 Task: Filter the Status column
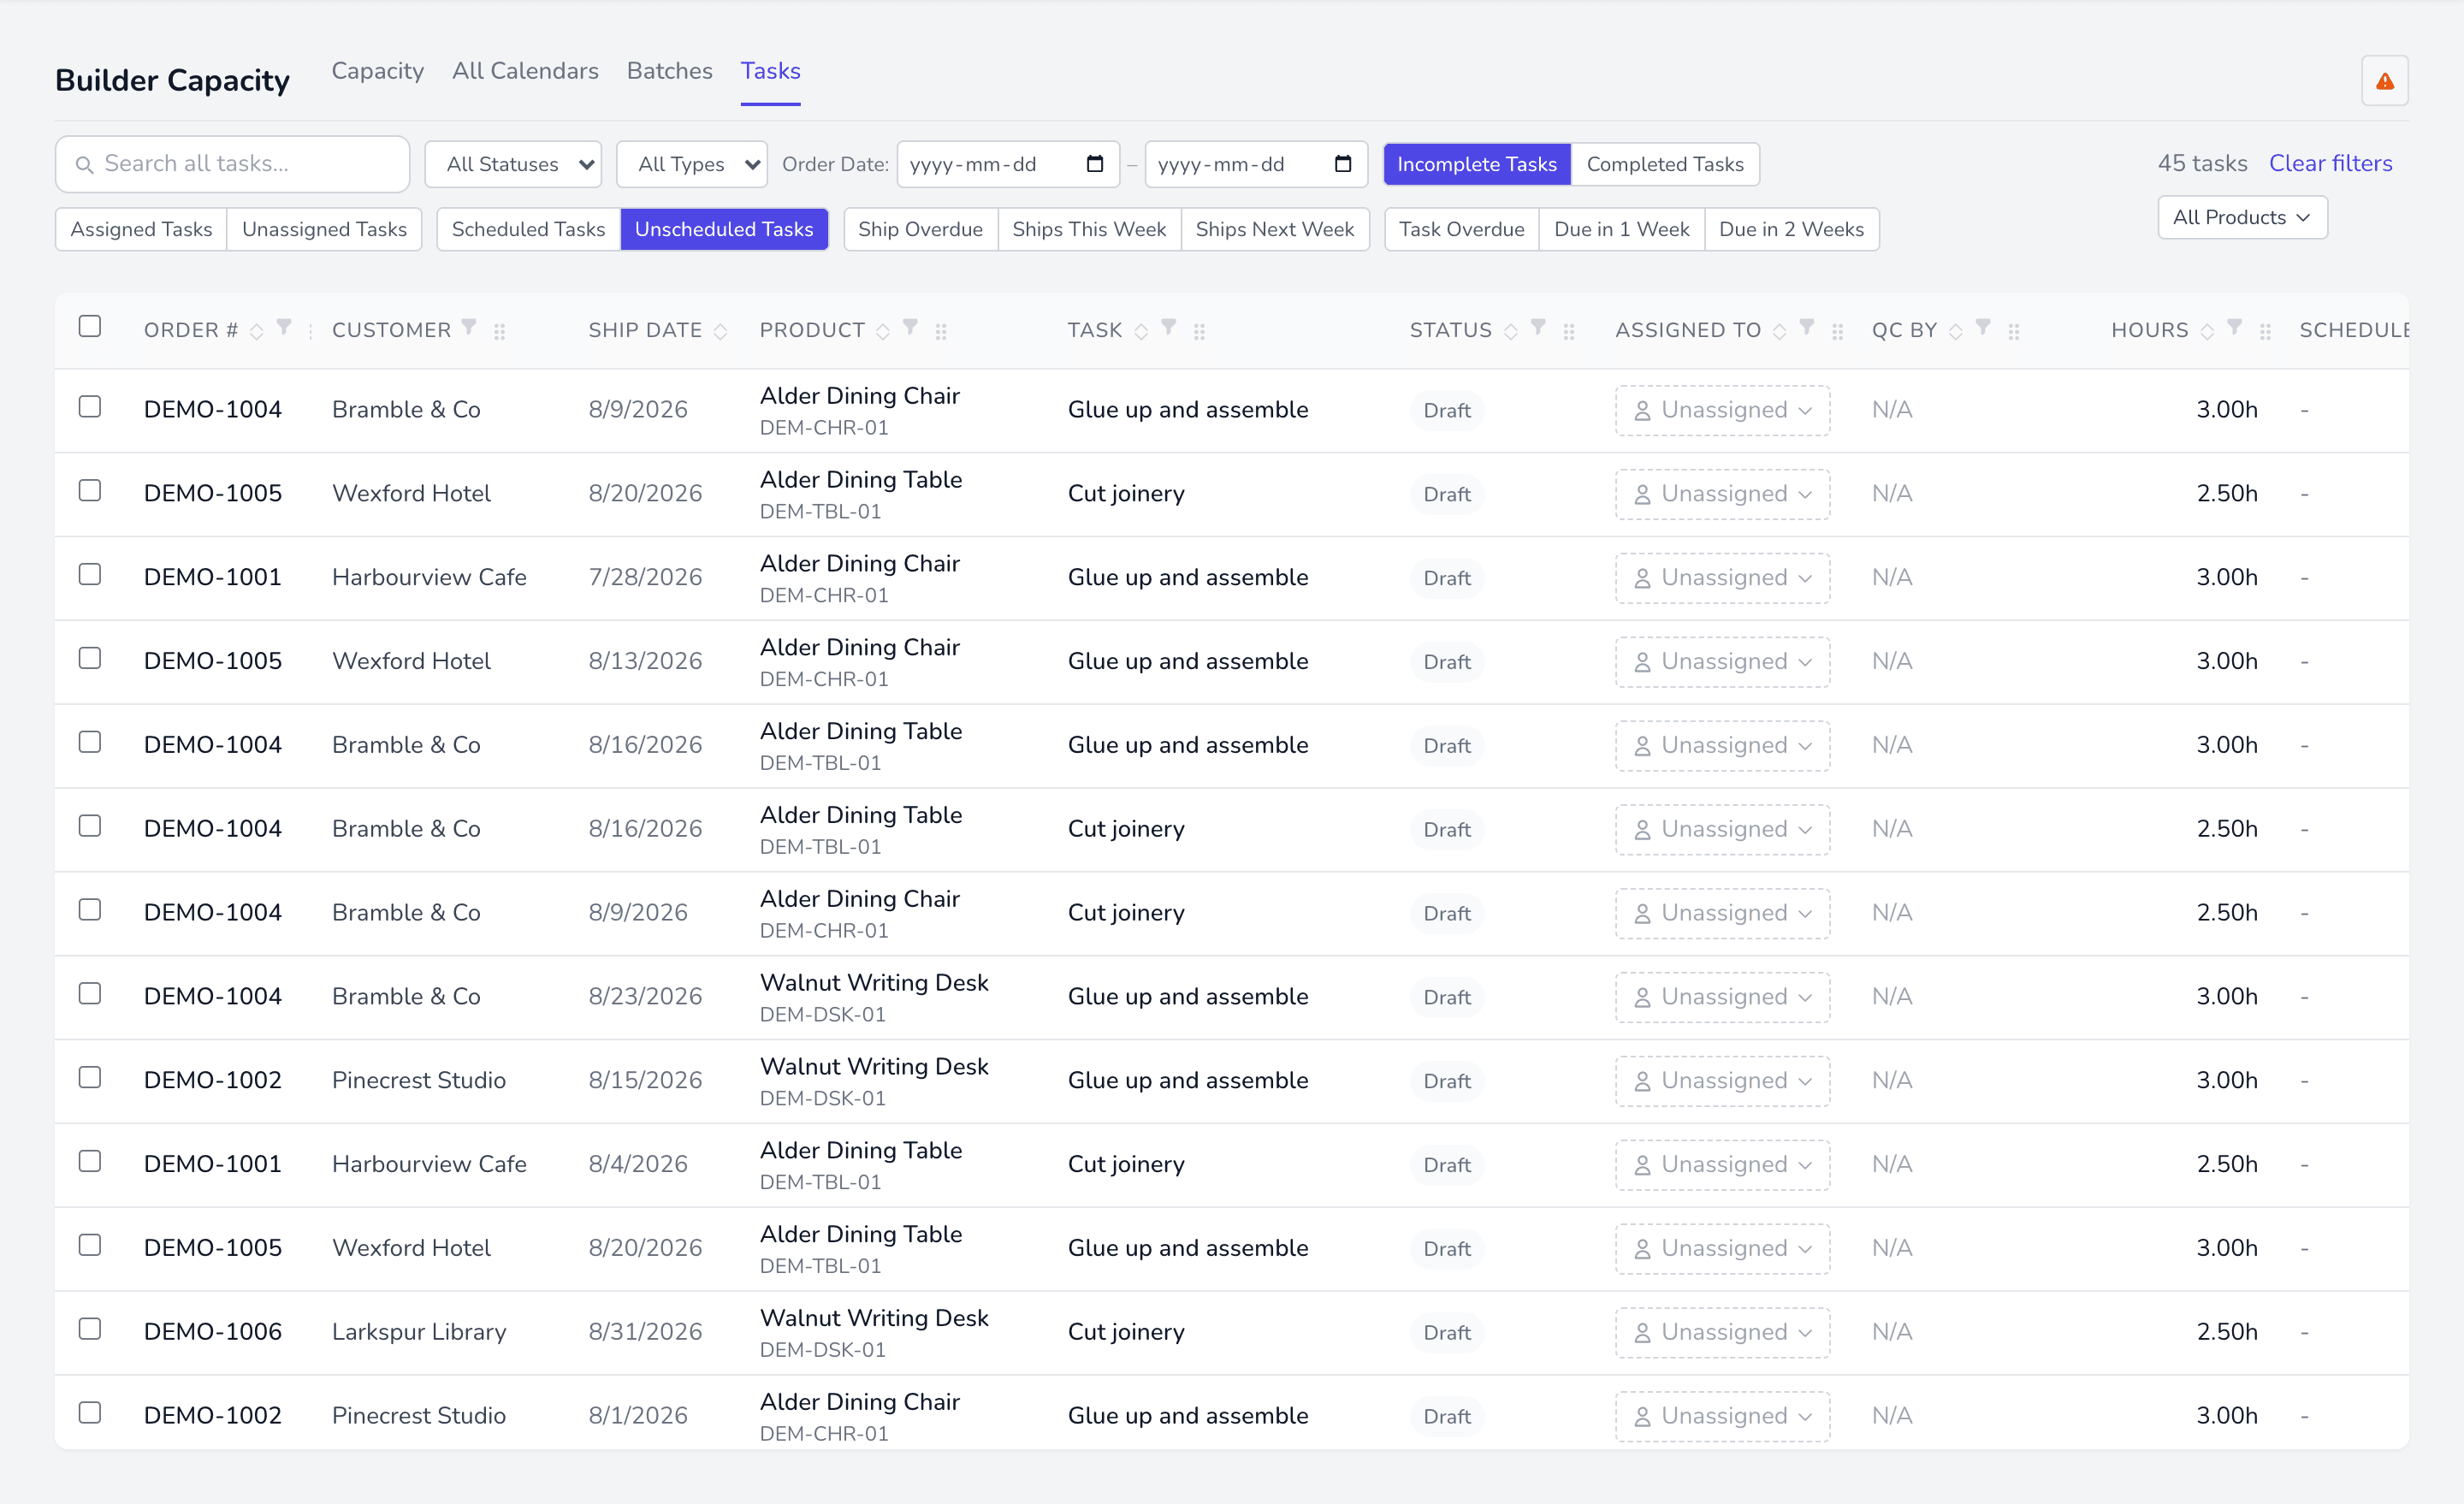[1538, 327]
